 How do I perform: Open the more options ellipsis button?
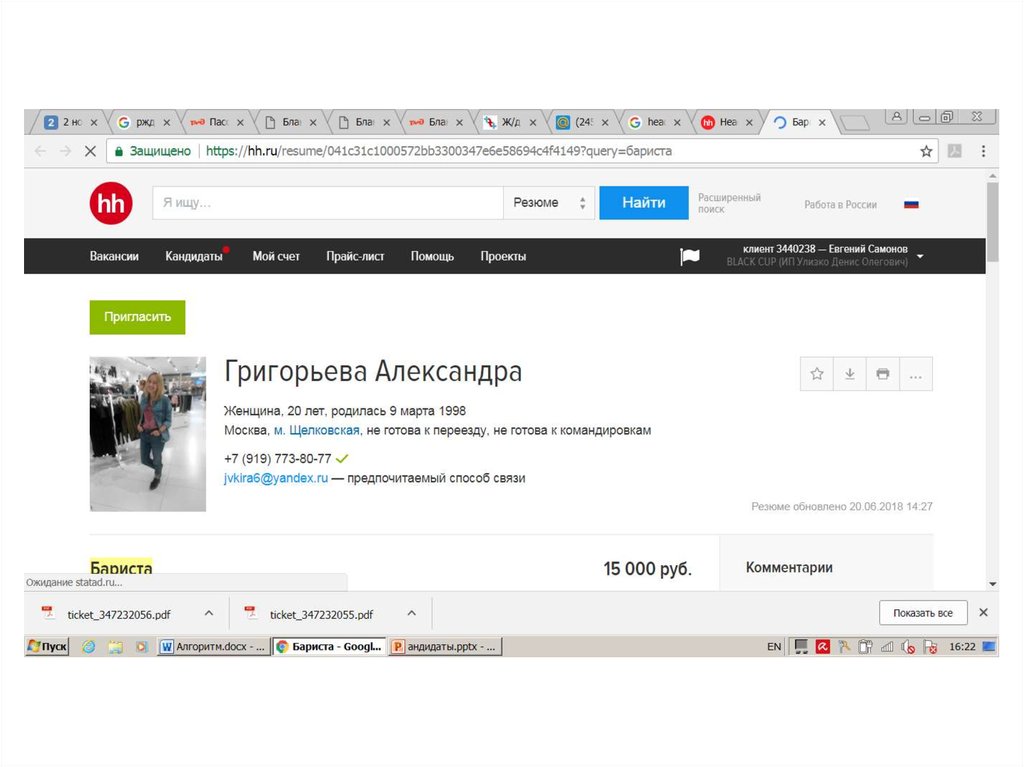coord(915,374)
